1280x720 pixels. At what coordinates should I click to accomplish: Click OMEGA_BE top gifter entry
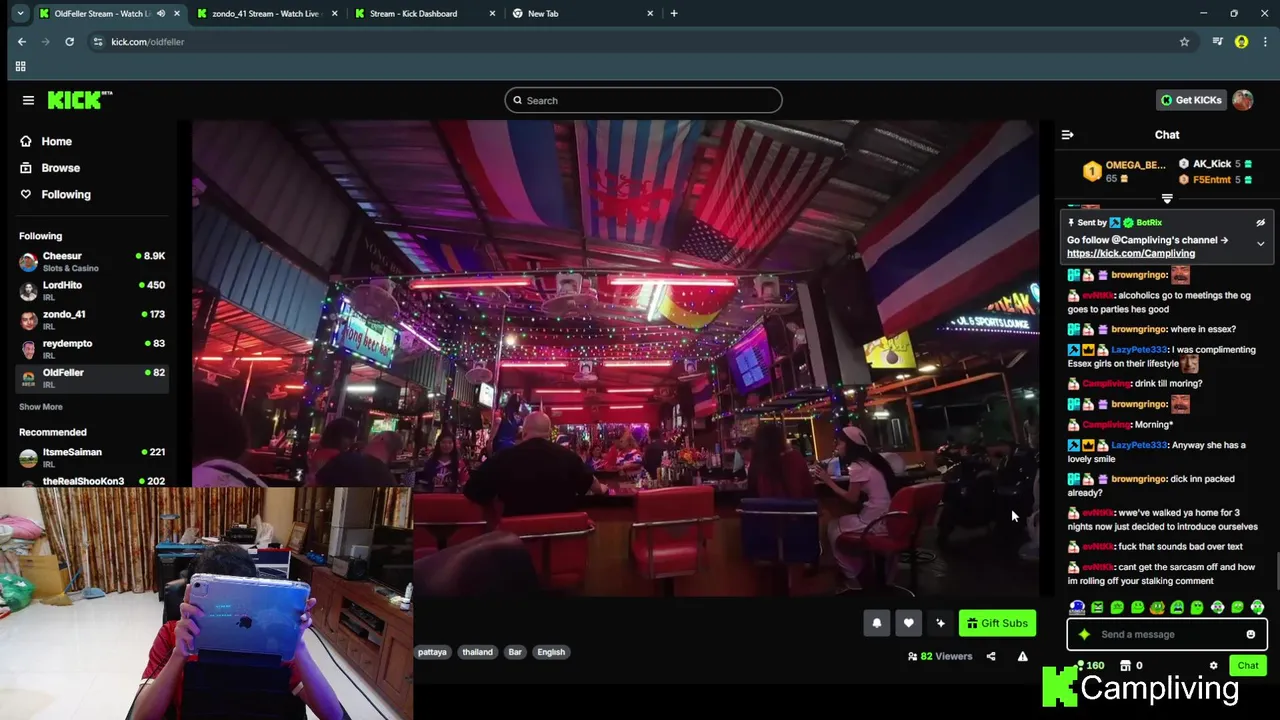pyautogui.click(x=1125, y=171)
